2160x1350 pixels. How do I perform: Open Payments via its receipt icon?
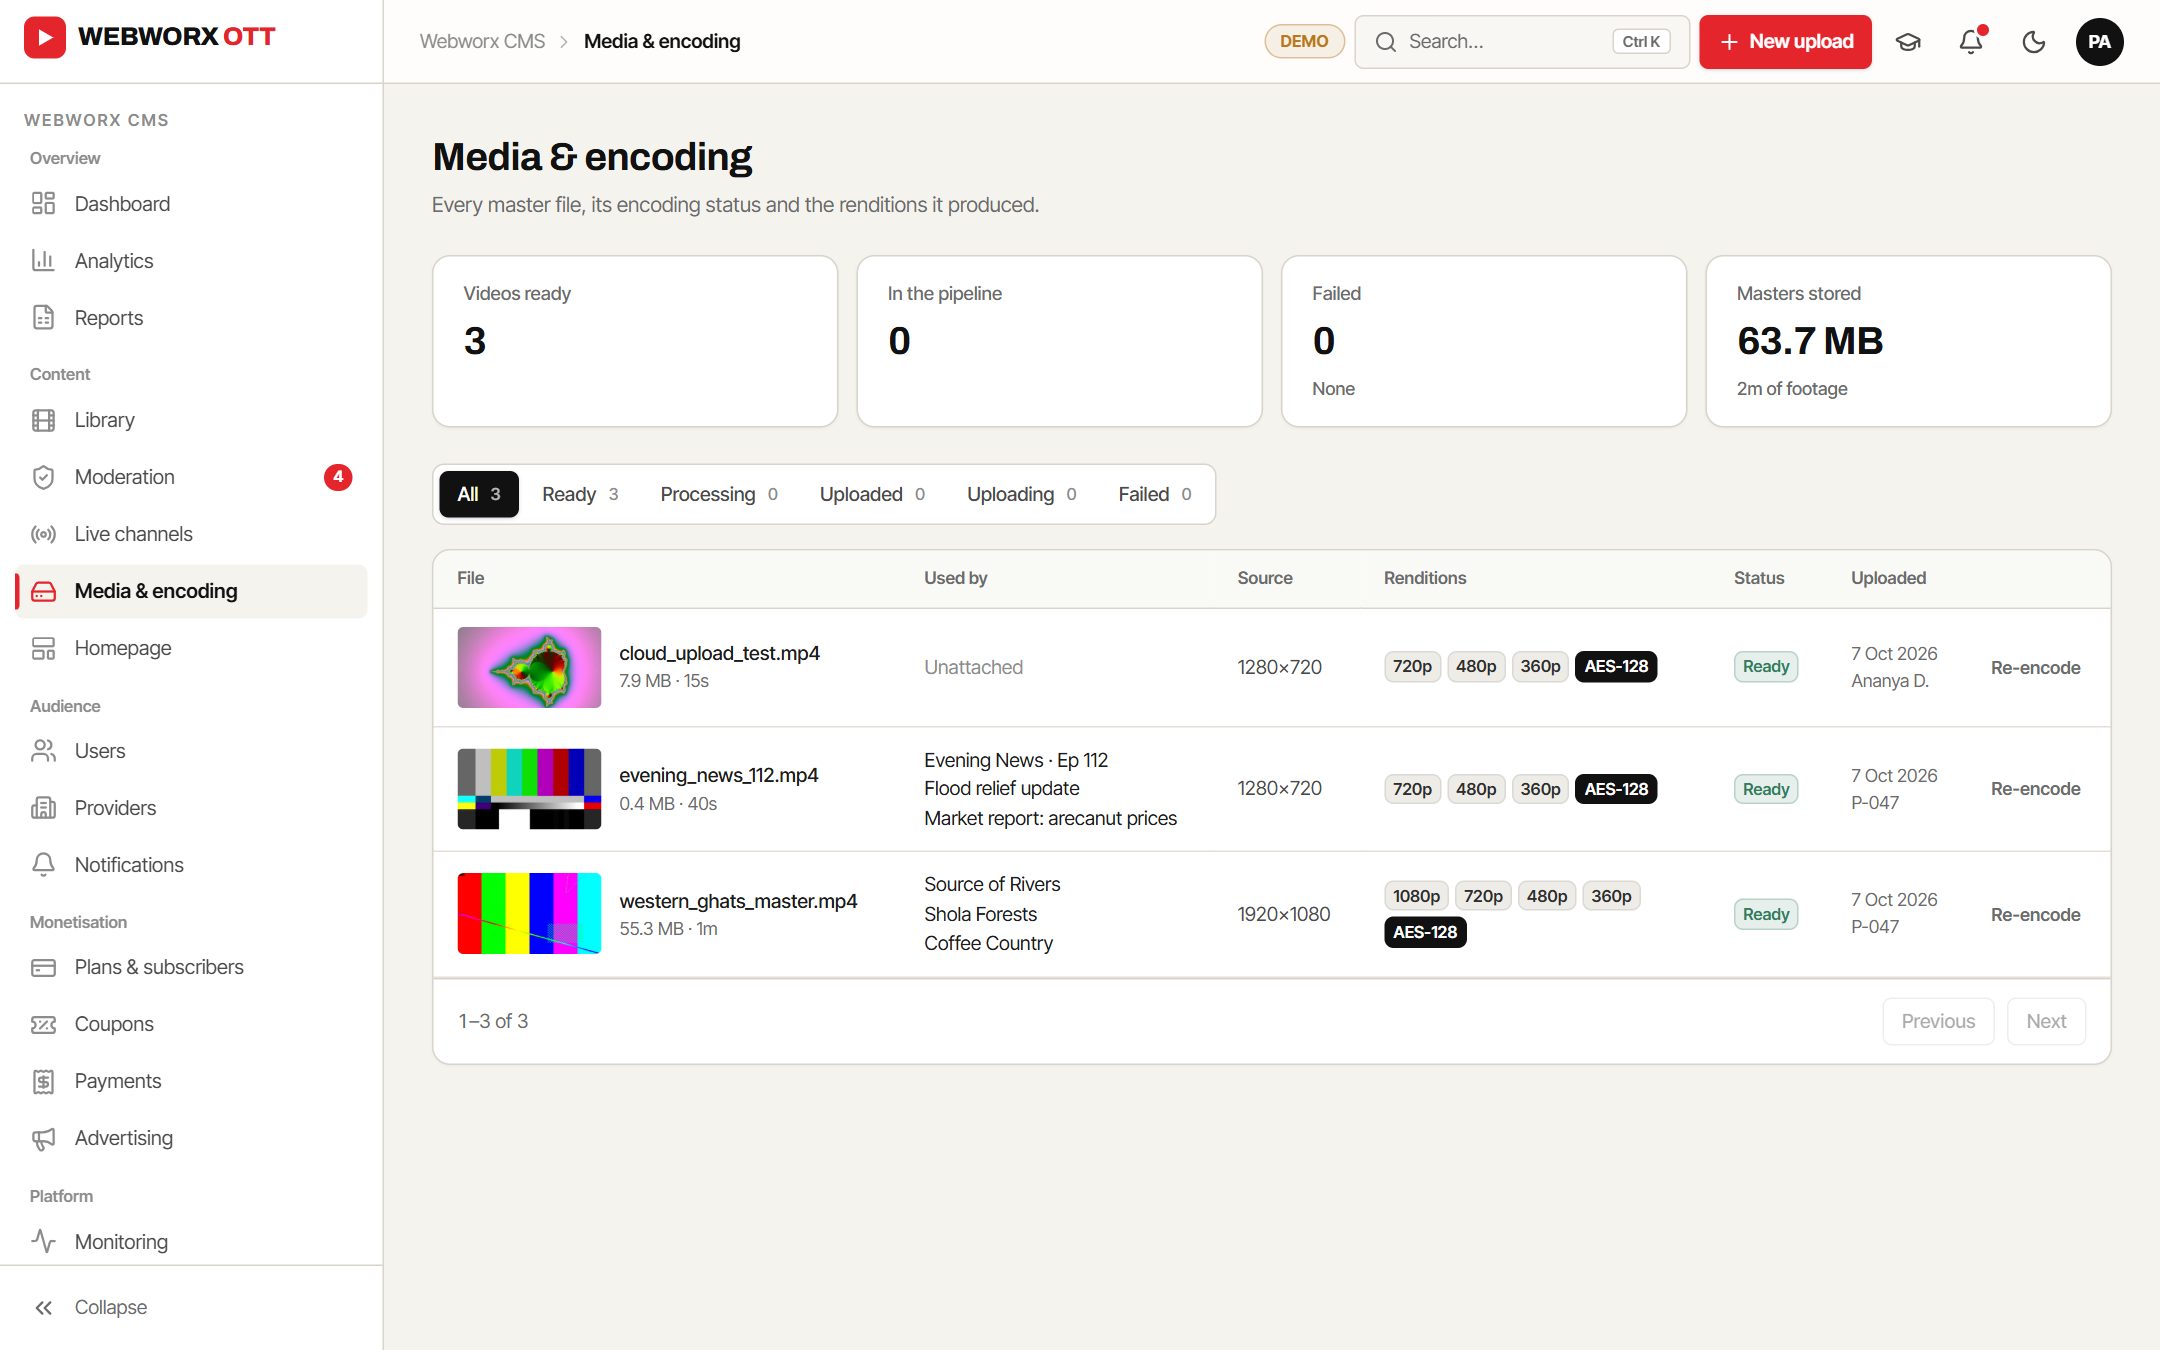tap(43, 1081)
